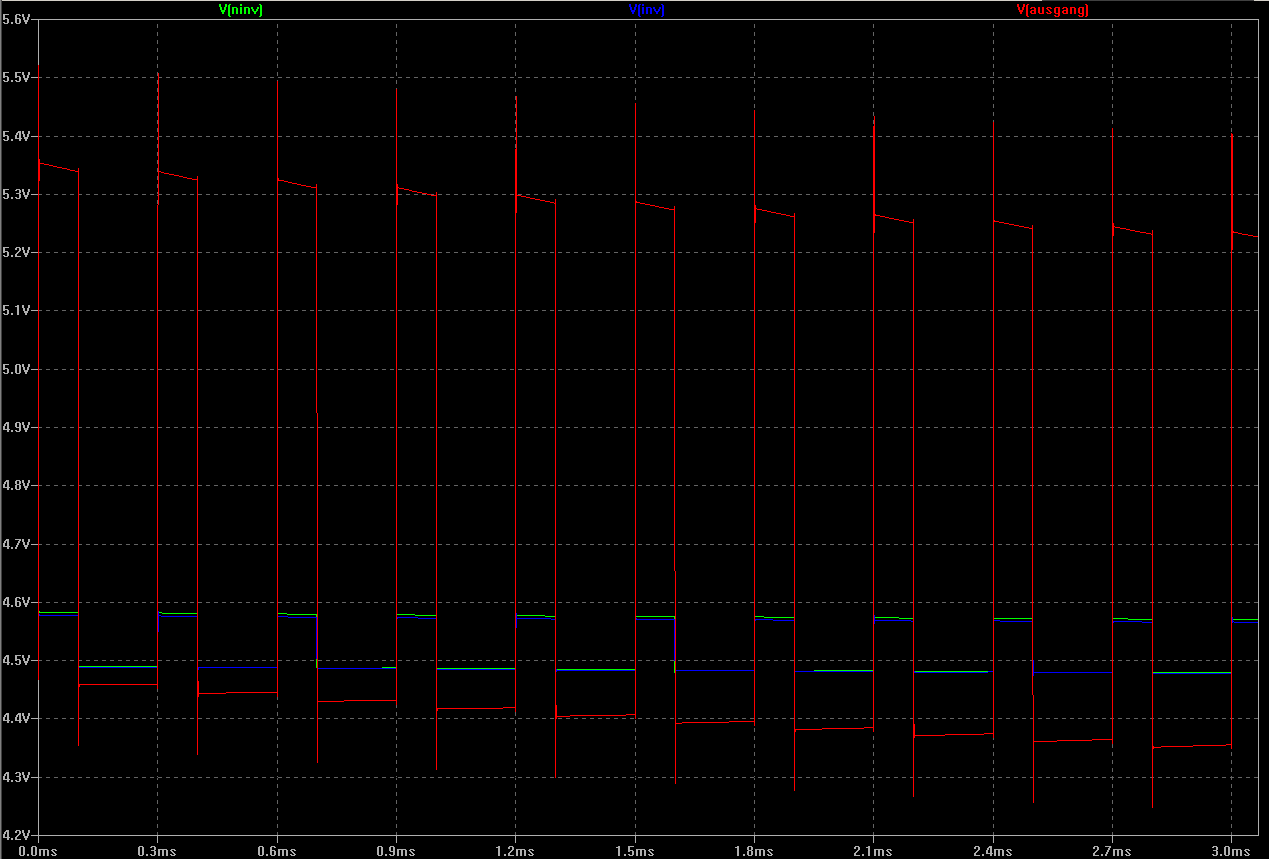Viewport: 1269px width, 859px height.
Task: Click the 5.1V vertical axis label
Action: pyautogui.click(x=16, y=311)
